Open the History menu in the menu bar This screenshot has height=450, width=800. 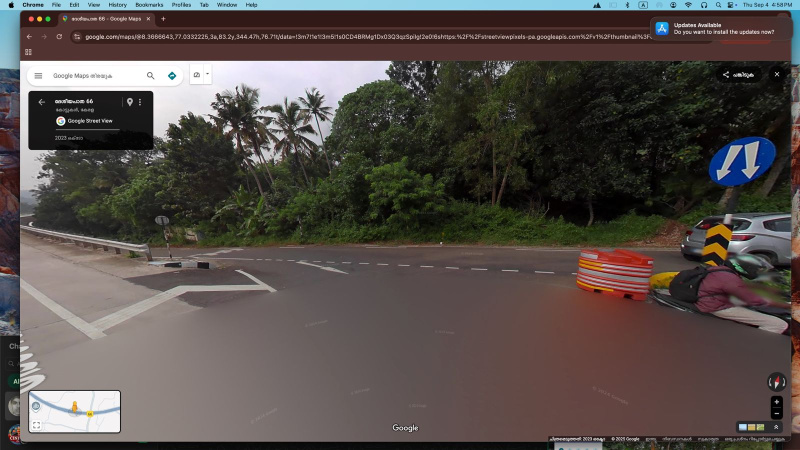[118, 5]
